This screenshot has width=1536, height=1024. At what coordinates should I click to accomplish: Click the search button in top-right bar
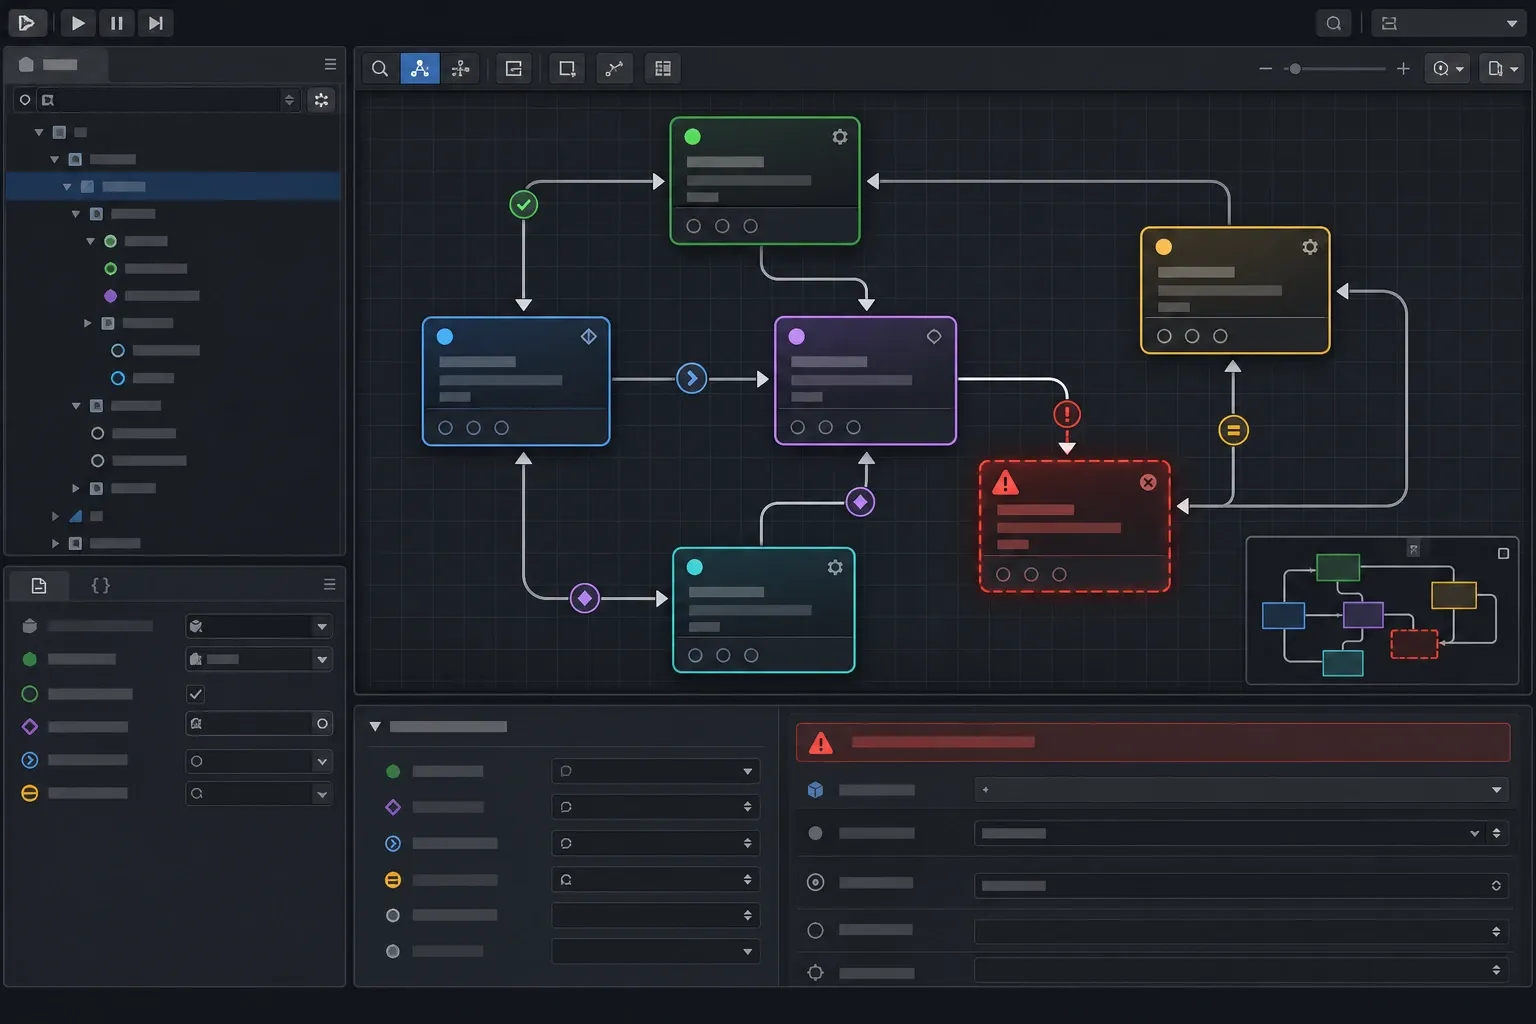(x=1333, y=23)
